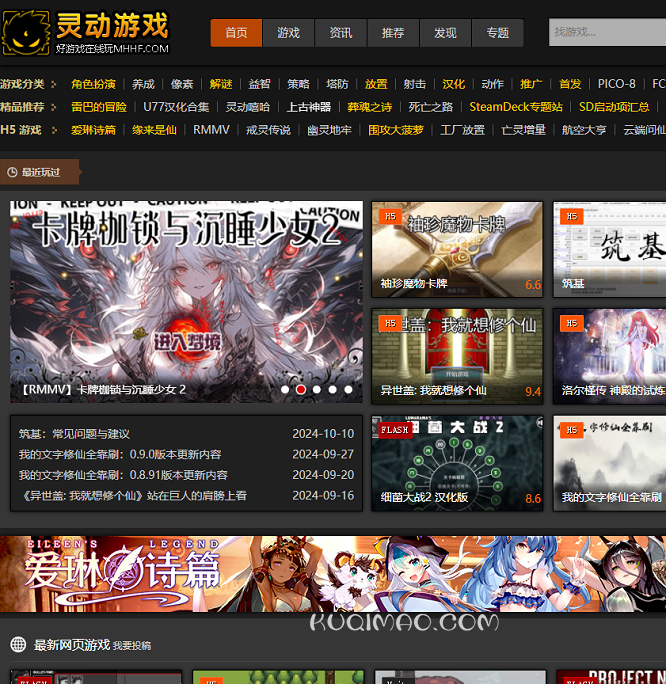Open the 细菌大战2 汉化版 game card
Image resolution: width=666 pixels, height=684 pixels.
coord(457,463)
